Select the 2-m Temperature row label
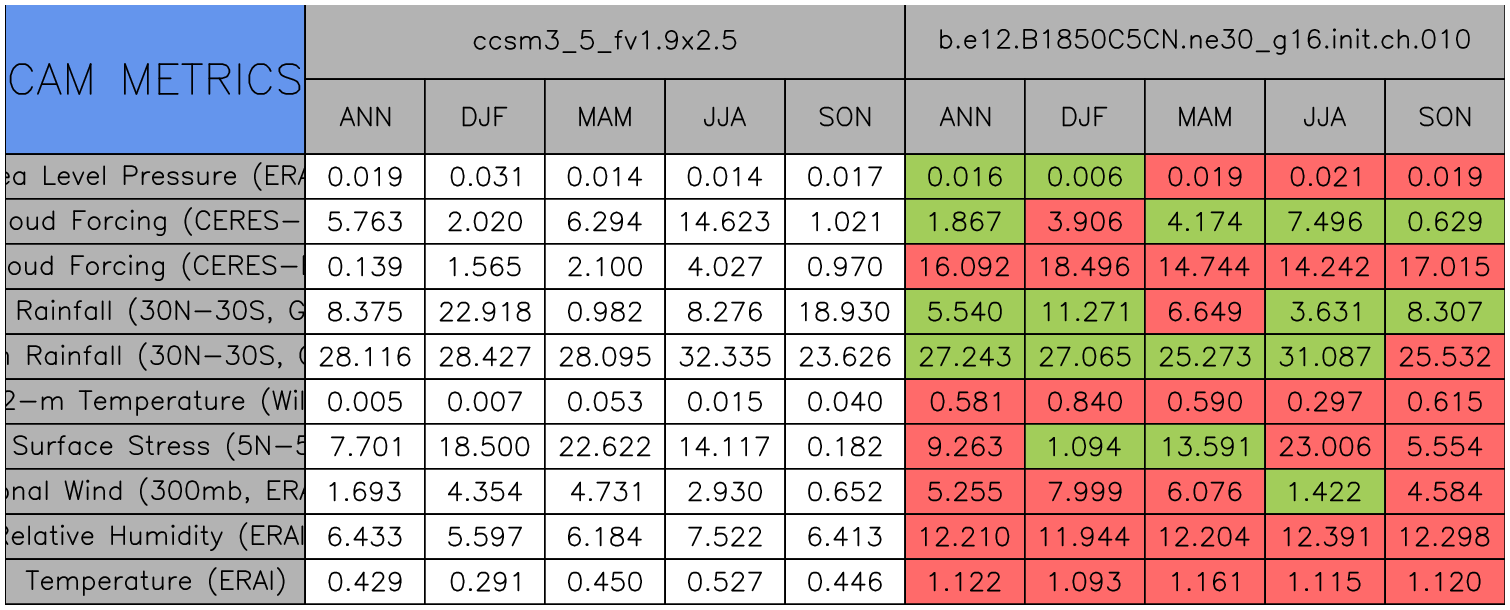This screenshot has width=1510, height=610. pyautogui.click(x=155, y=401)
